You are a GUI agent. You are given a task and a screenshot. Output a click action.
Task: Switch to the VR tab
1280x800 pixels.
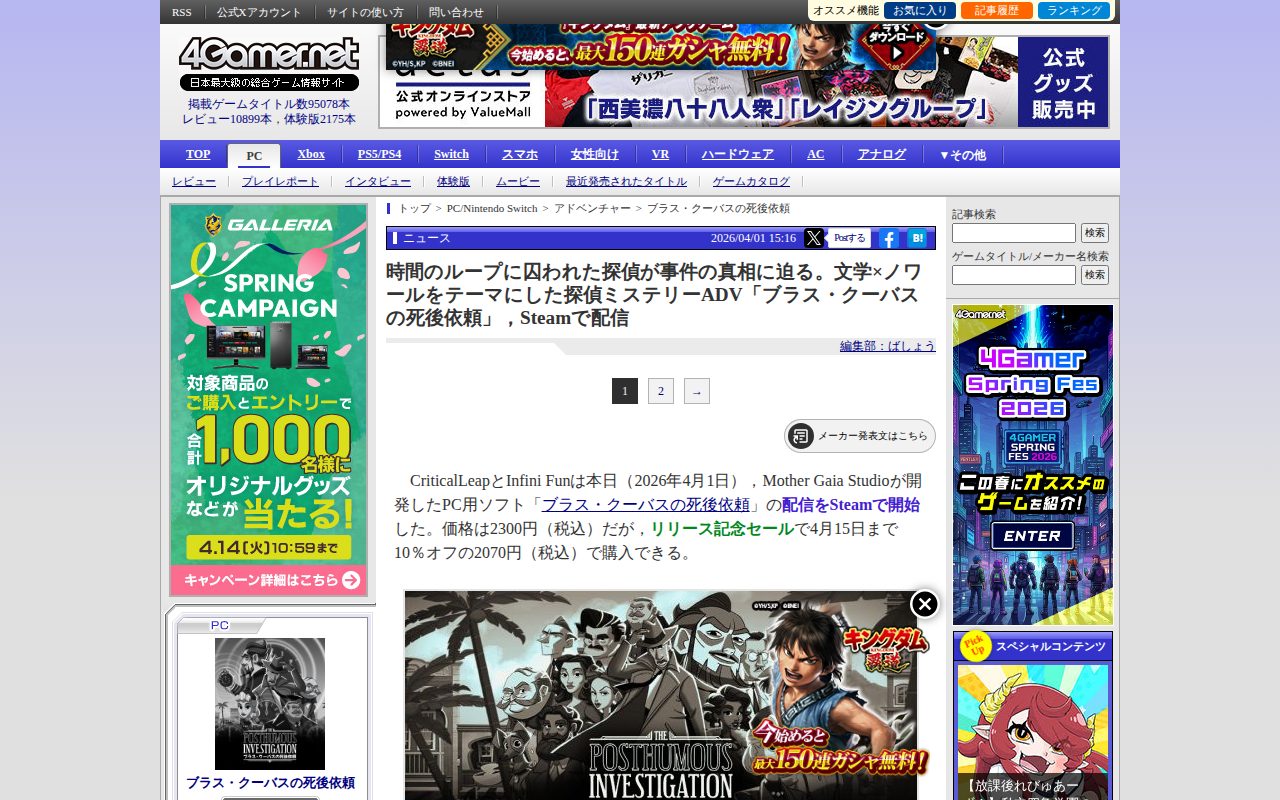(660, 154)
